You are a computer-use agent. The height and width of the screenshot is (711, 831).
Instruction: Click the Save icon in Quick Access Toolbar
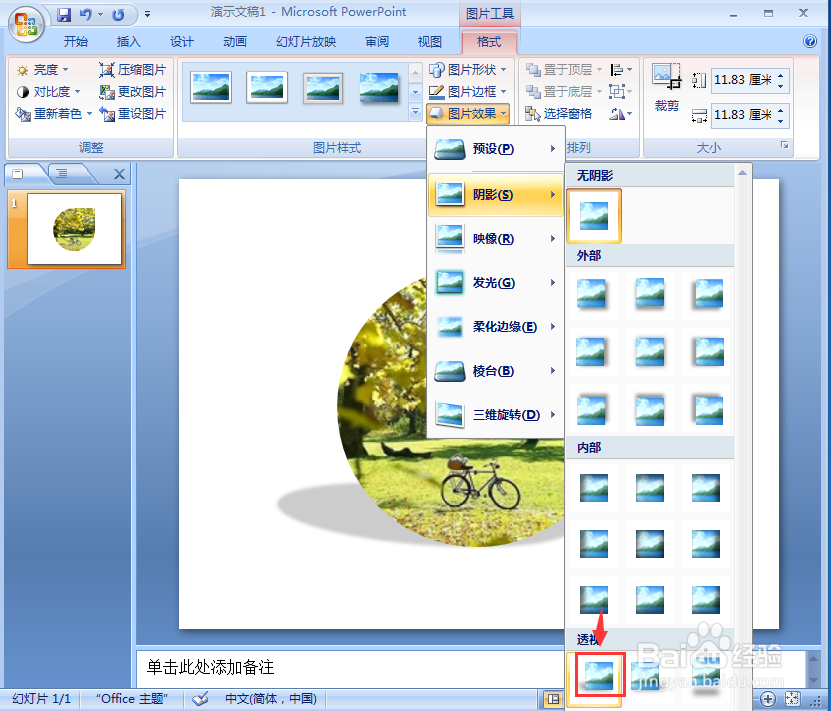coord(63,12)
